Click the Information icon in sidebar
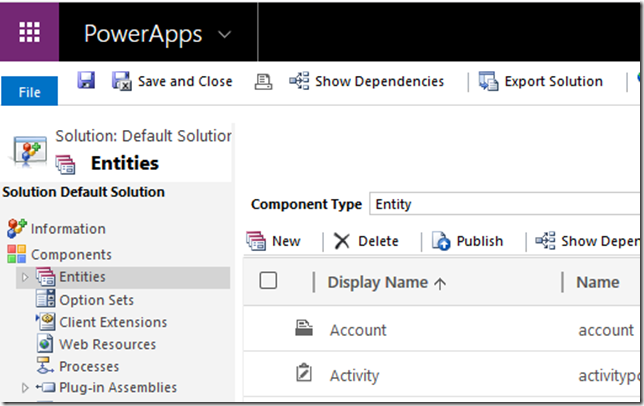The width and height of the screenshot is (644, 406). point(17,228)
